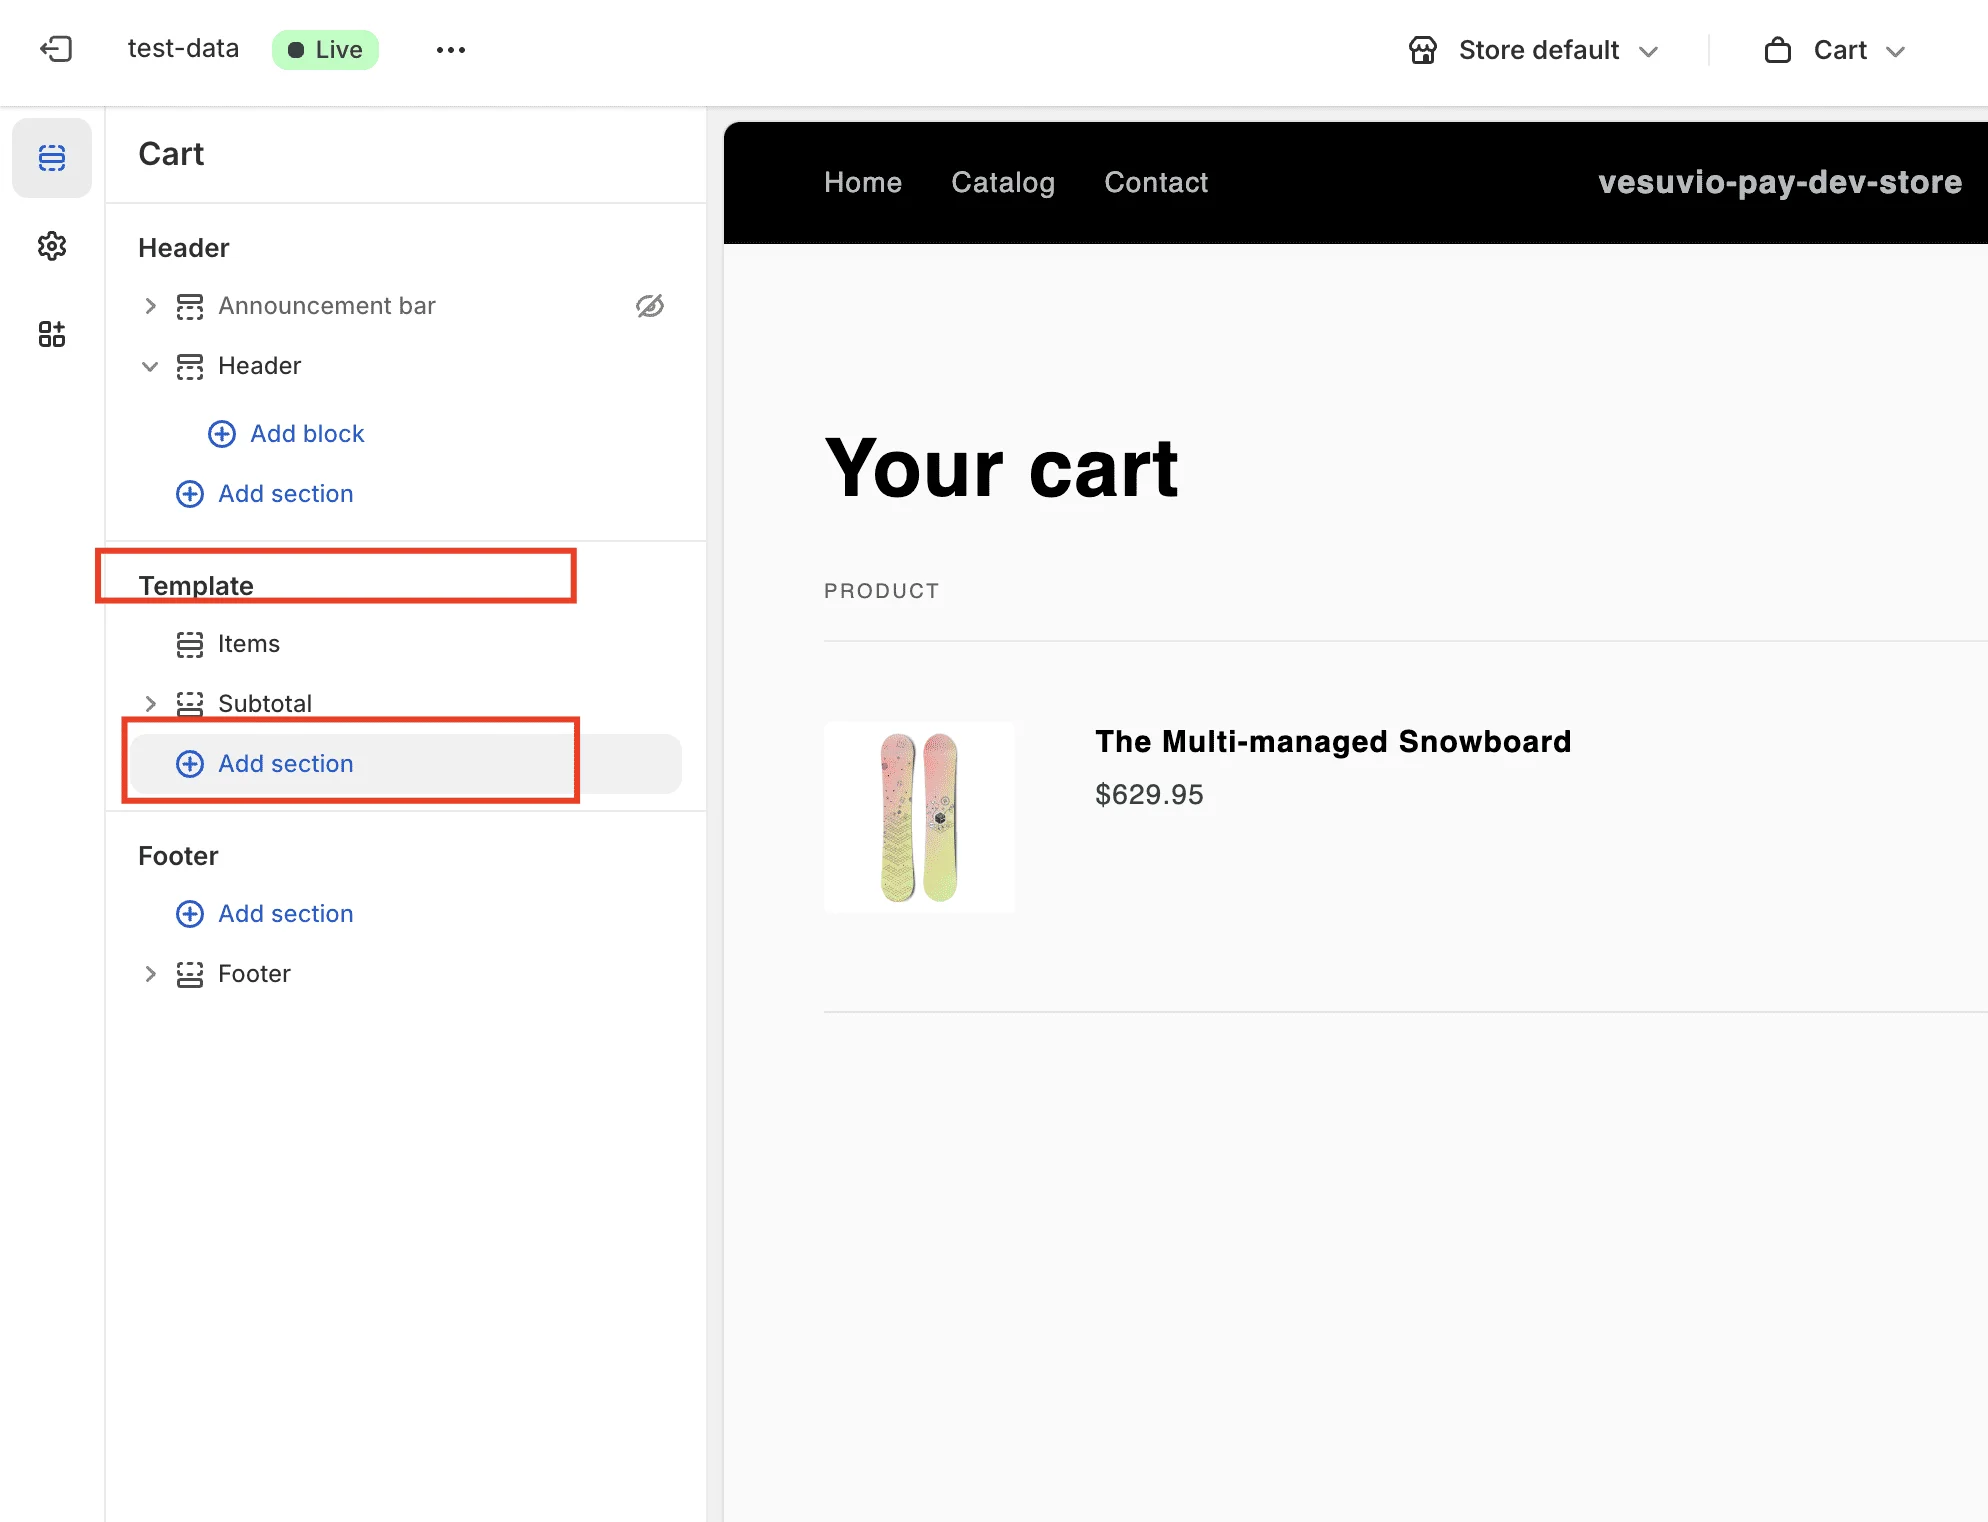Select the Items section icon under Template

click(x=189, y=644)
